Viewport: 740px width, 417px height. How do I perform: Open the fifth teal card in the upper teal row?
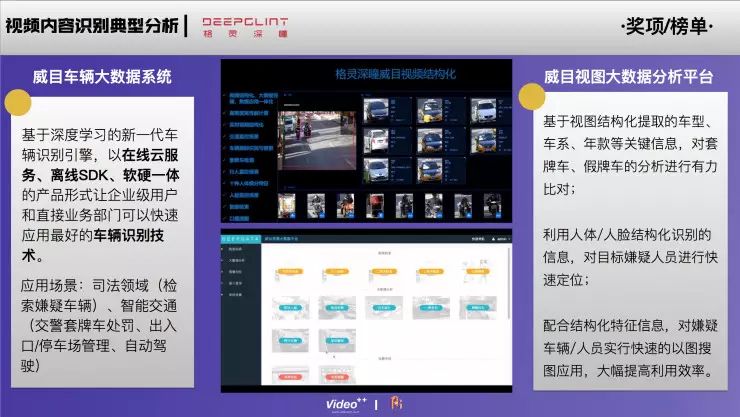(478, 308)
